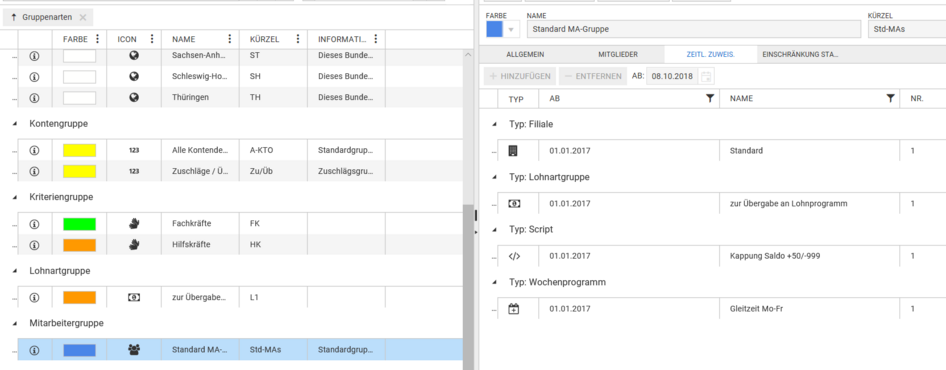This screenshot has width=946, height=370.
Task: Filter the NAME column in assignments
Action: [890, 98]
